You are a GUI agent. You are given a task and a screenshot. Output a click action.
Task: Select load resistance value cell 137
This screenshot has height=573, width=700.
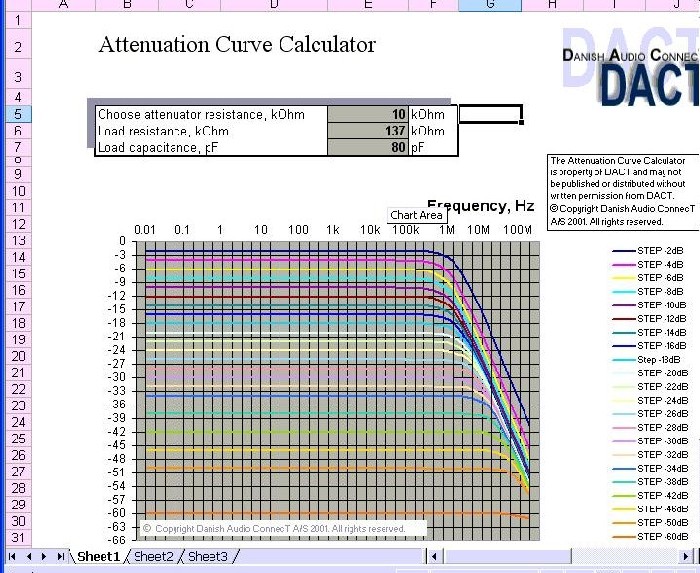tap(368, 131)
